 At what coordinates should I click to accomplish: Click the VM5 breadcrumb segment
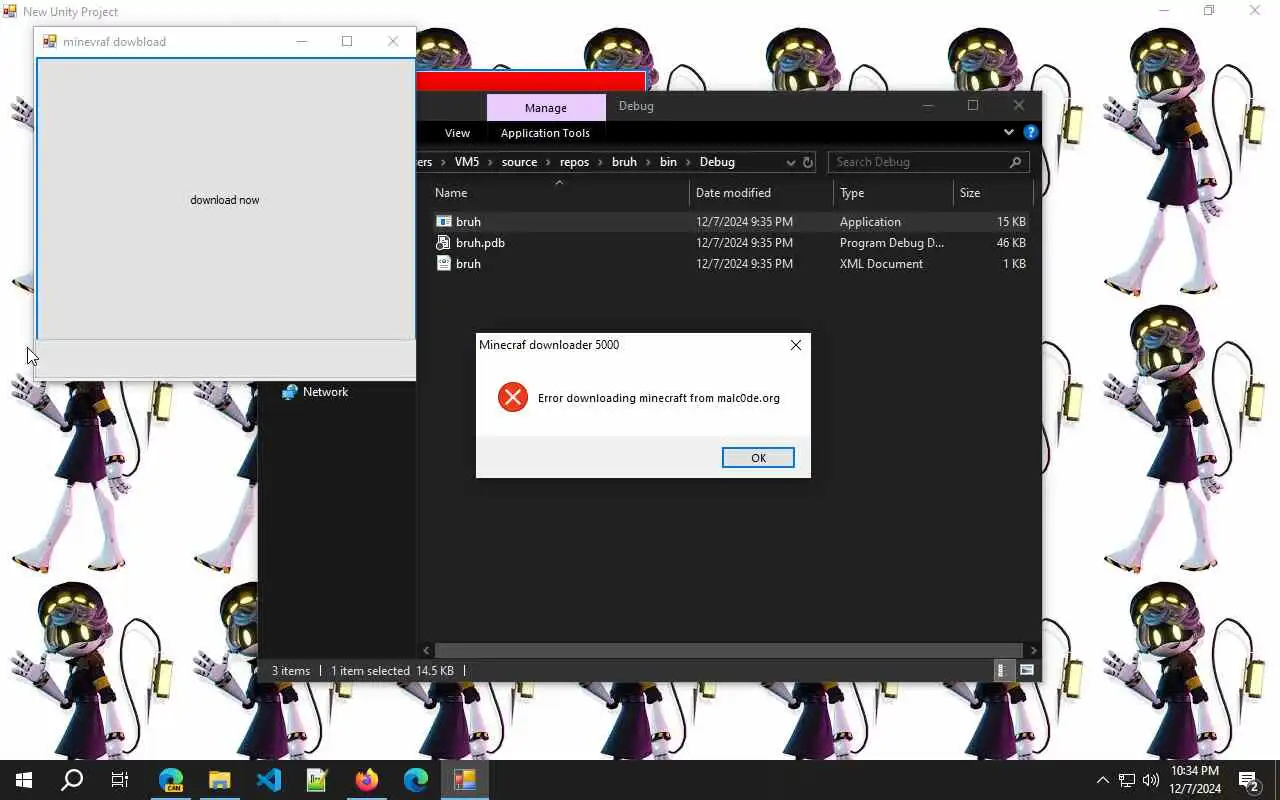pos(466,162)
